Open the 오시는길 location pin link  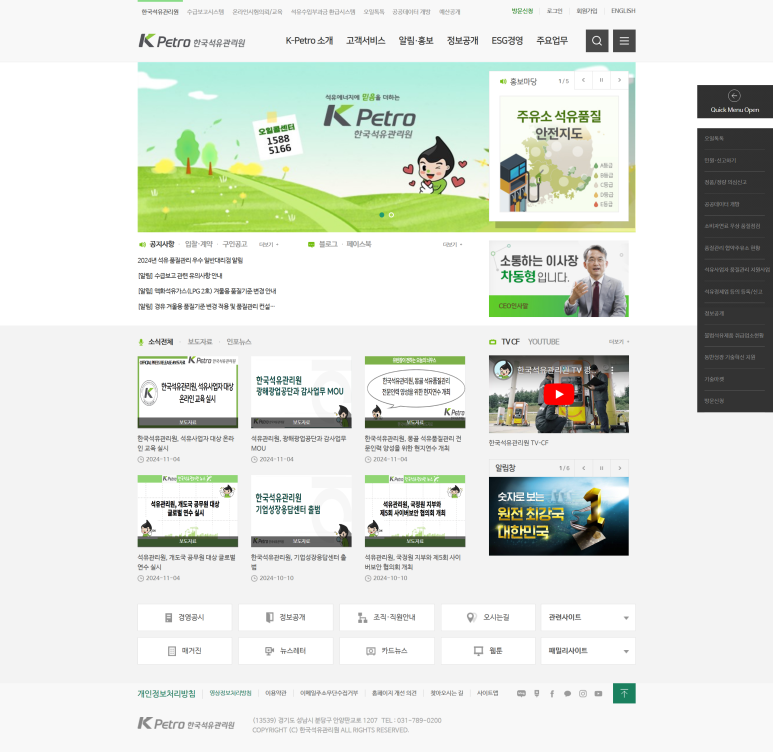point(488,617)
